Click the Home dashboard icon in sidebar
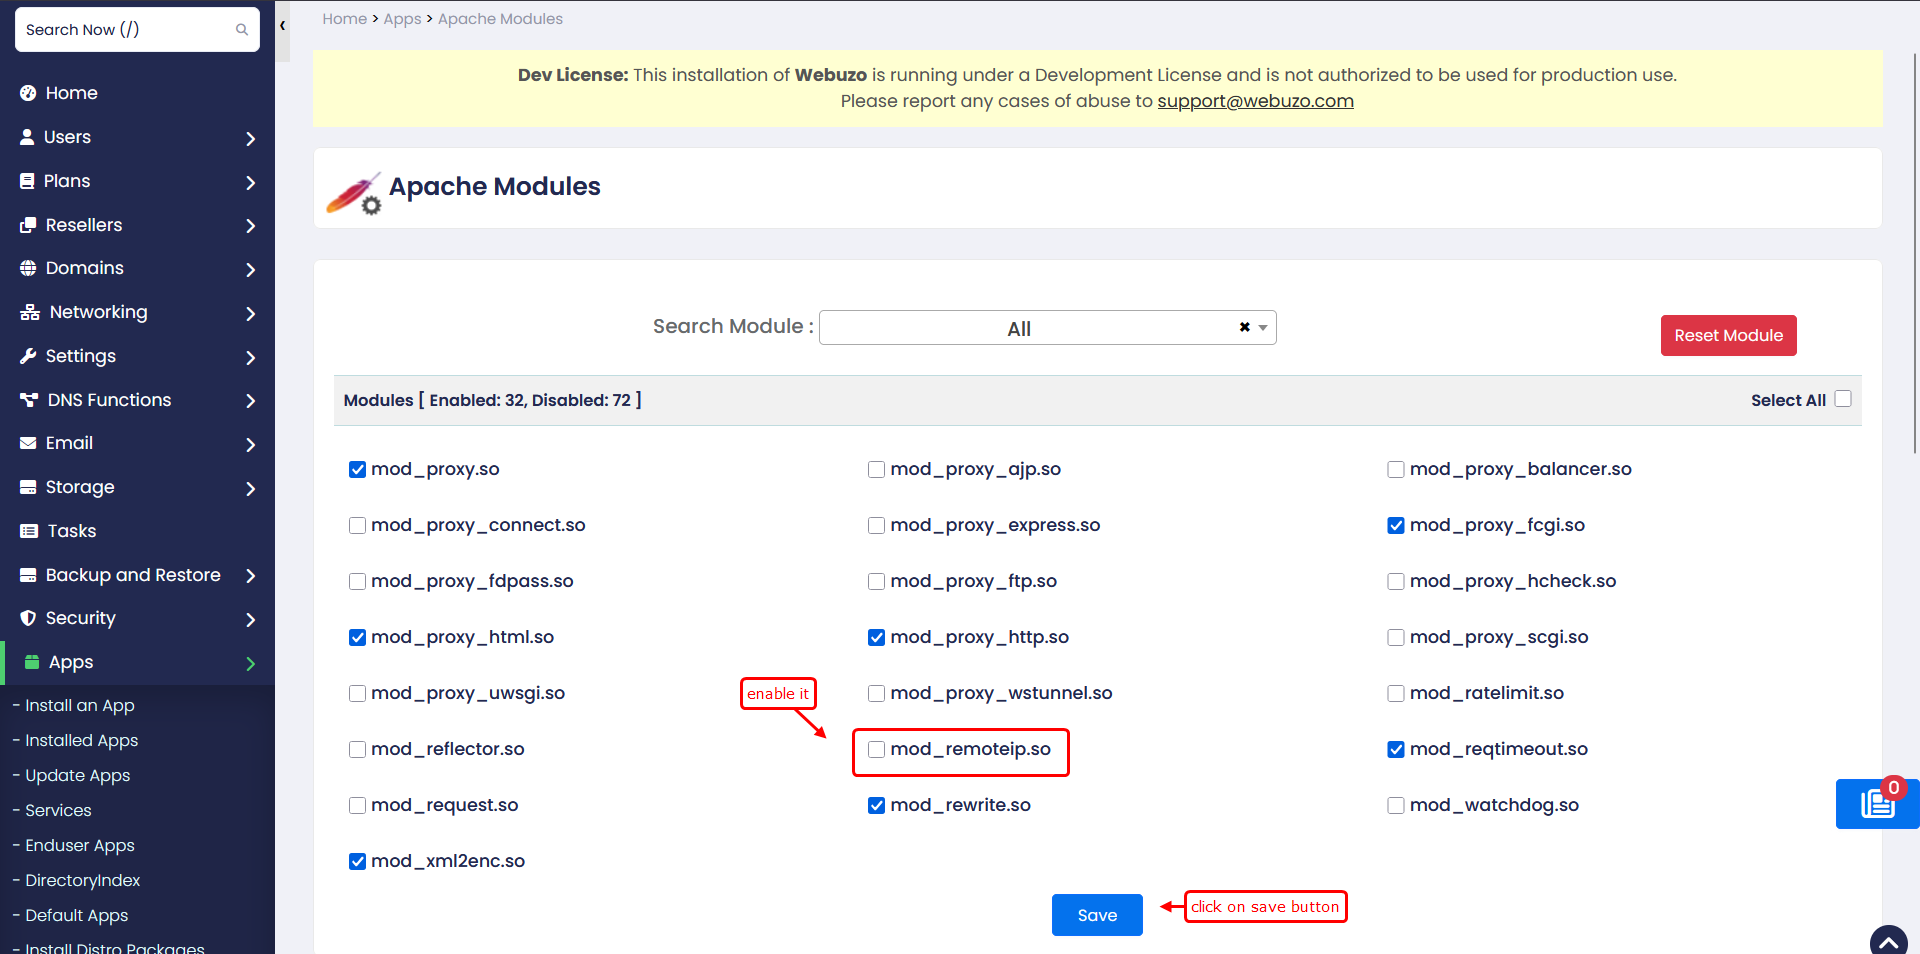 (x=28, y=93)
